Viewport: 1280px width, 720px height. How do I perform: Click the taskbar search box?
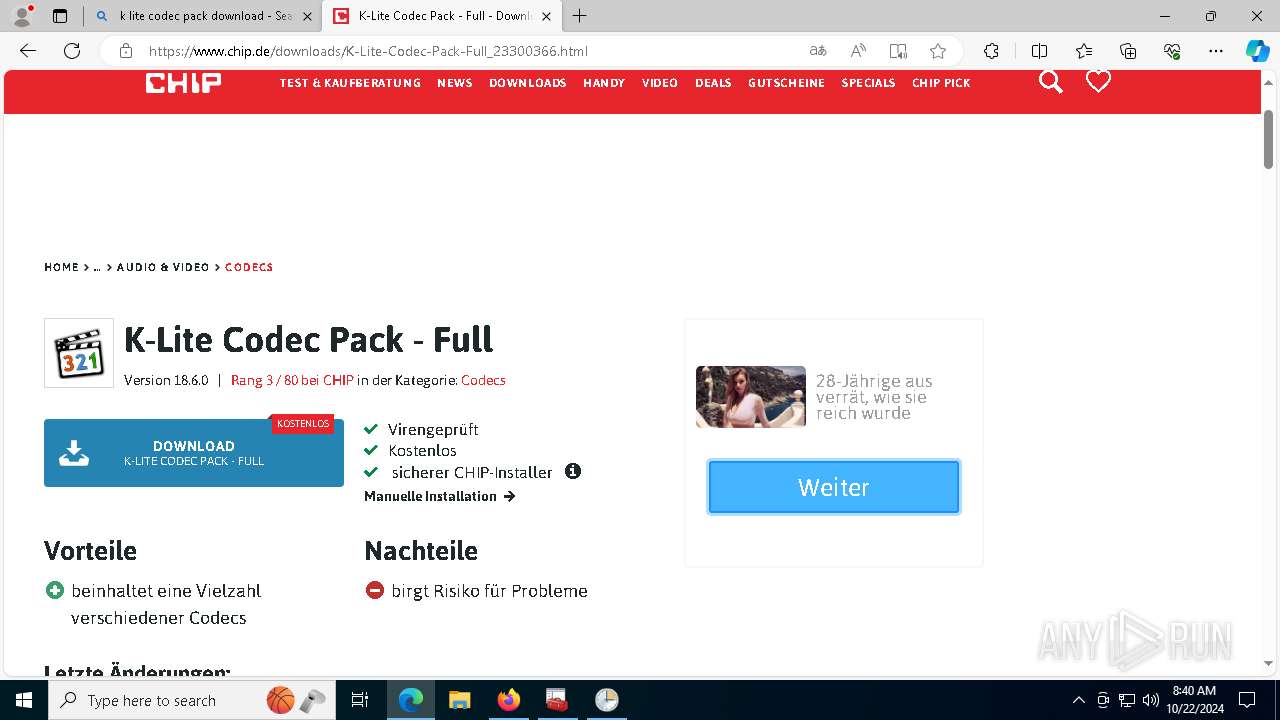(x=192, y=700)
